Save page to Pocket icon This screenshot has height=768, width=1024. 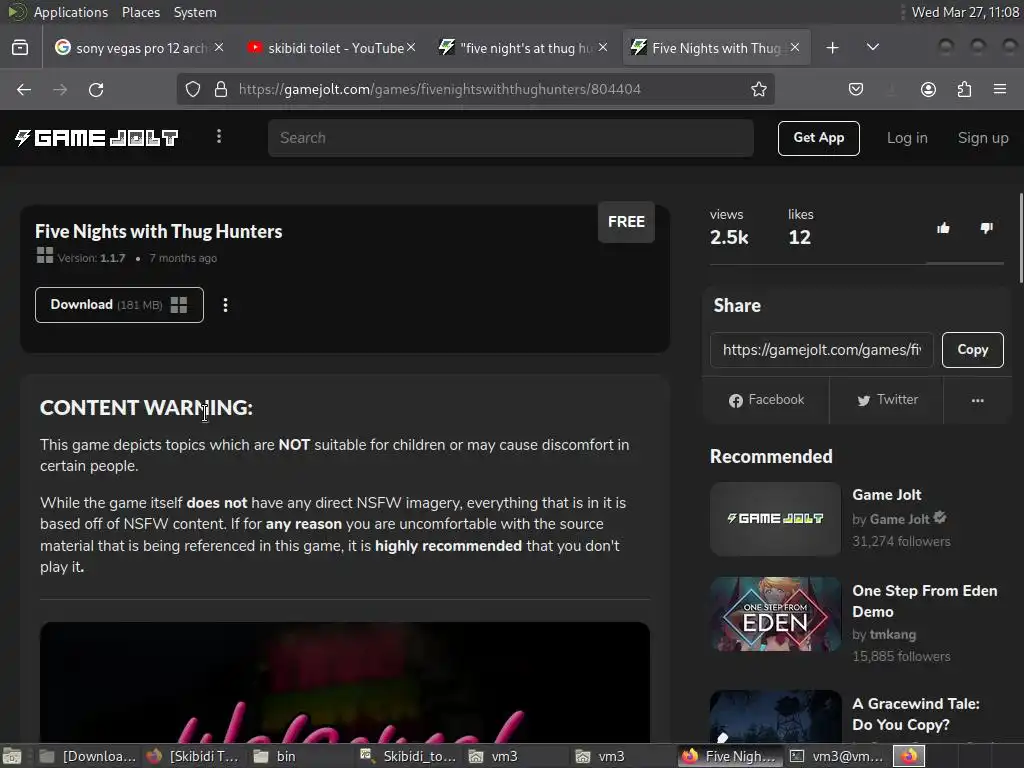(x=856, y=89)
